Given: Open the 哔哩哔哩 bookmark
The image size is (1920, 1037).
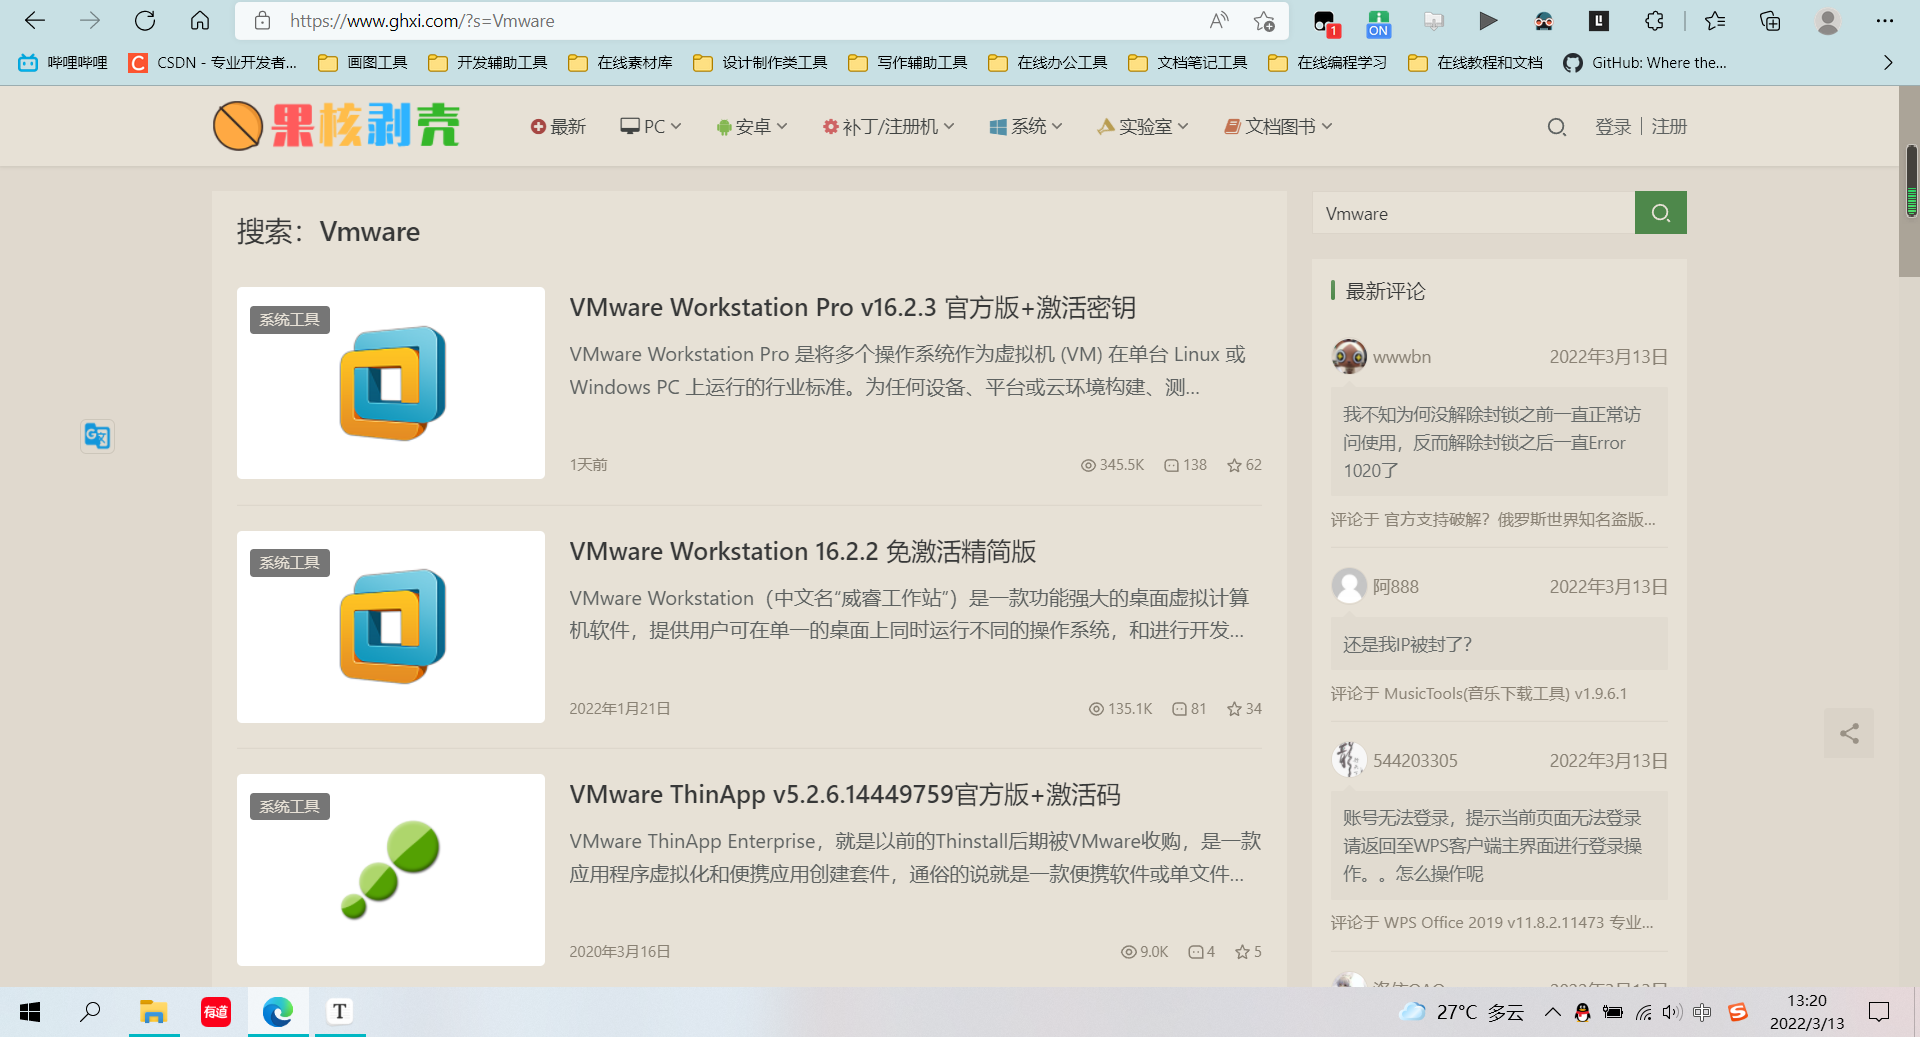Looking at the screenshot, I should click(x=63, y=62).
